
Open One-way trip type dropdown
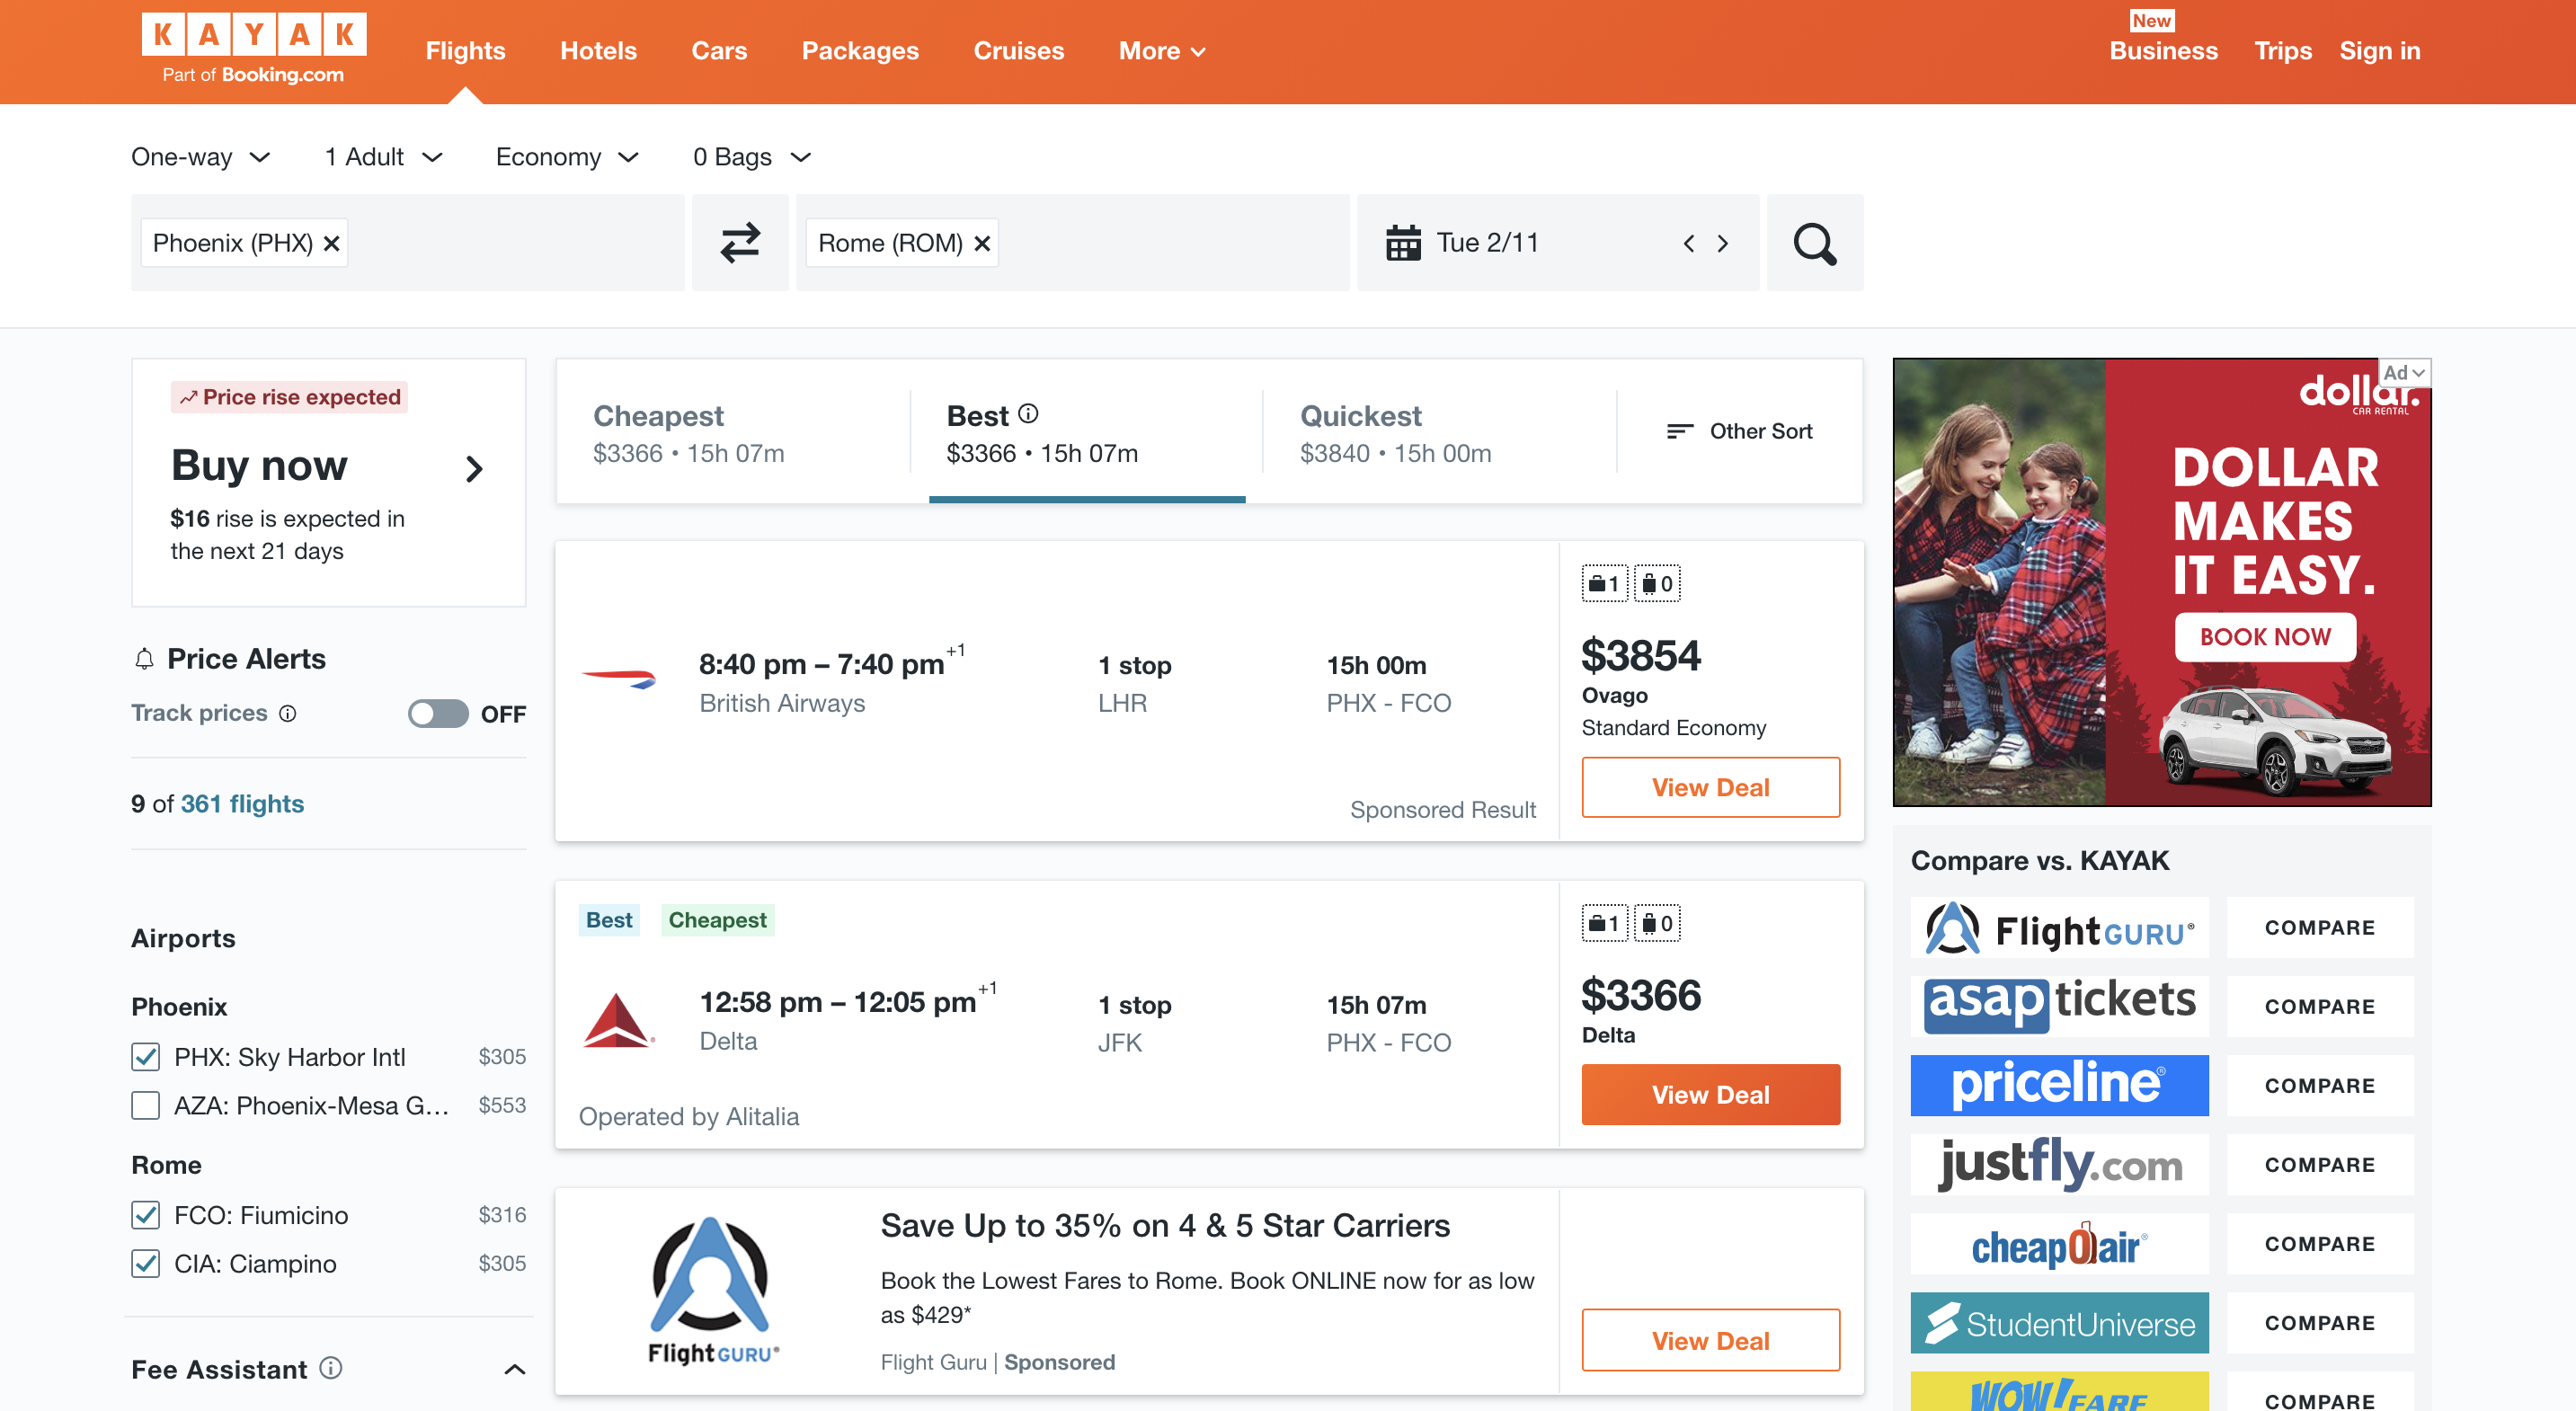pyautogui.click(x=201, y=157)
